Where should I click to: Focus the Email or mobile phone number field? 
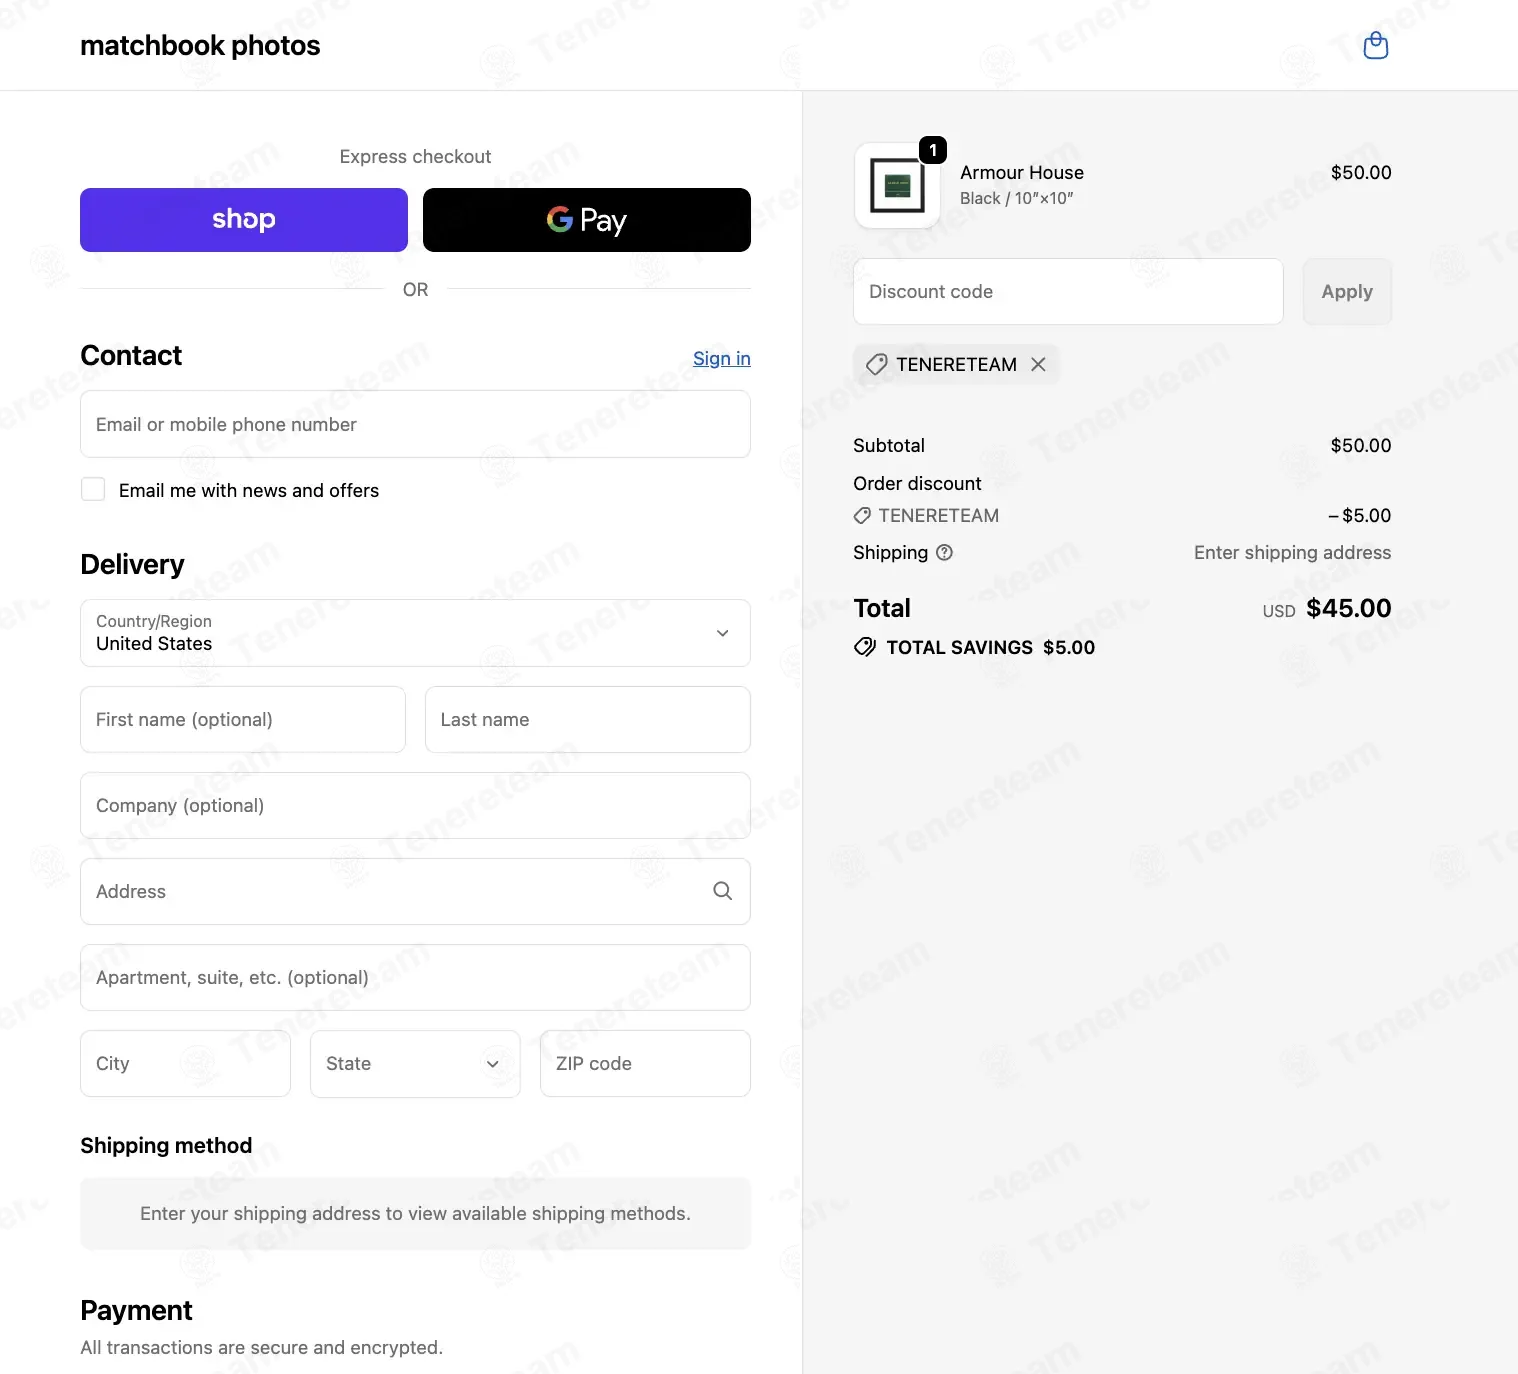pos(415,424)
